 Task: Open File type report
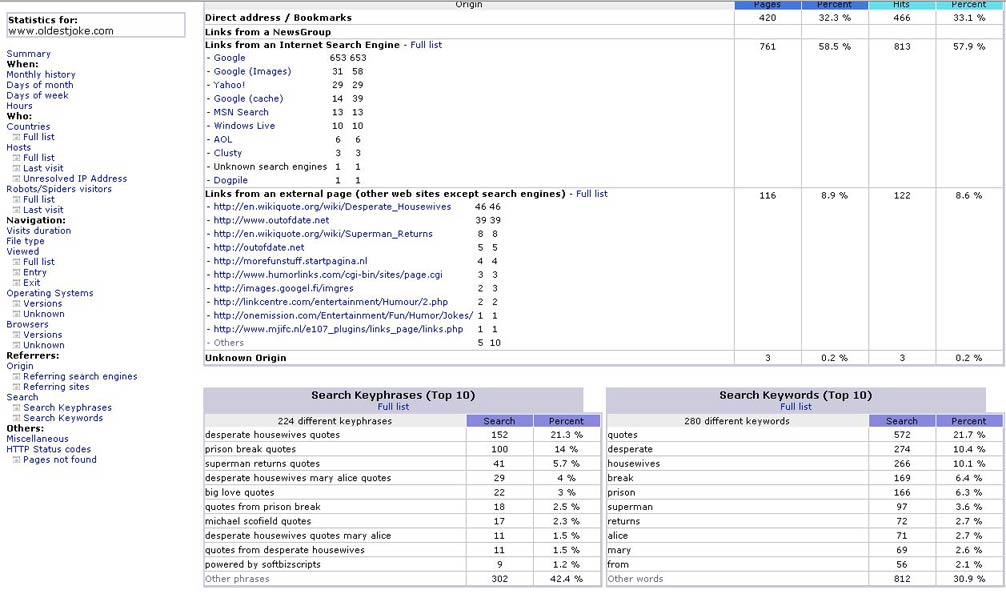coord(25,241)
